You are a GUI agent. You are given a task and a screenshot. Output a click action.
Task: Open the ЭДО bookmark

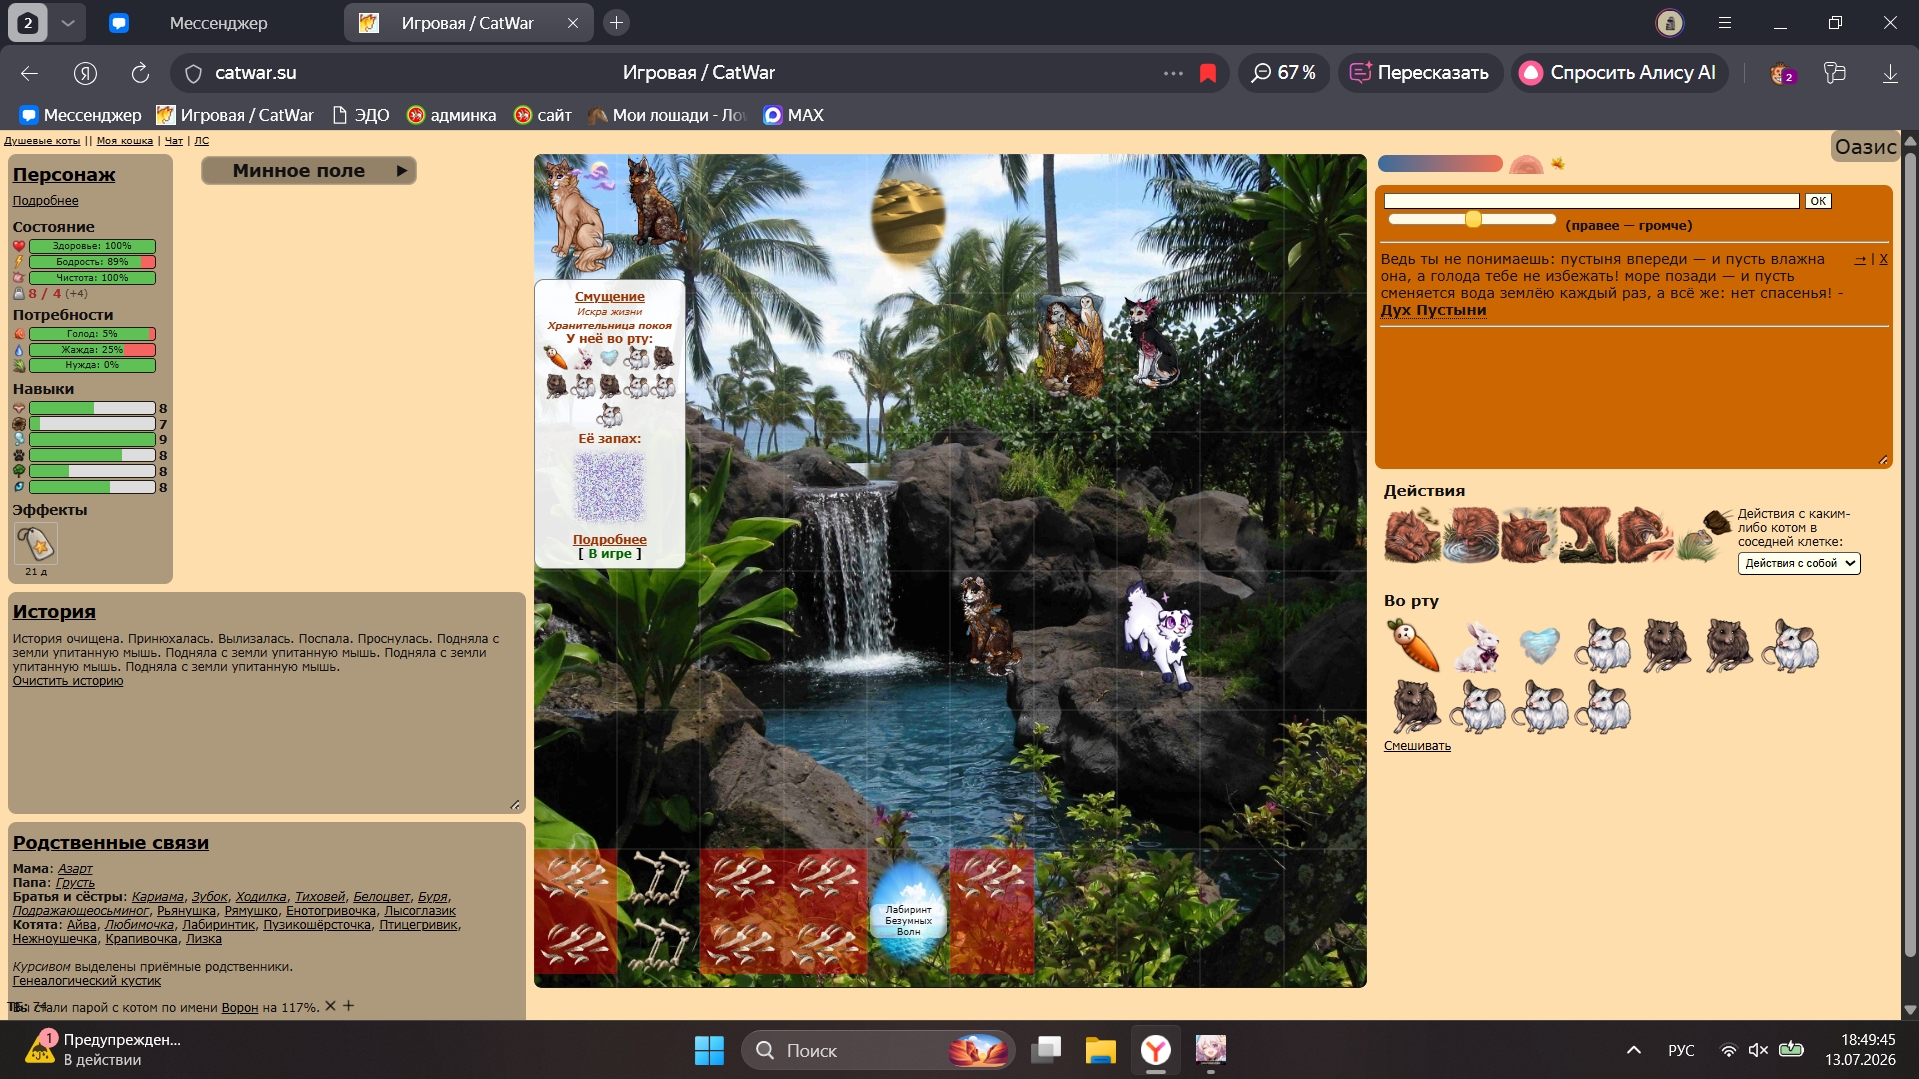(360, 115)
